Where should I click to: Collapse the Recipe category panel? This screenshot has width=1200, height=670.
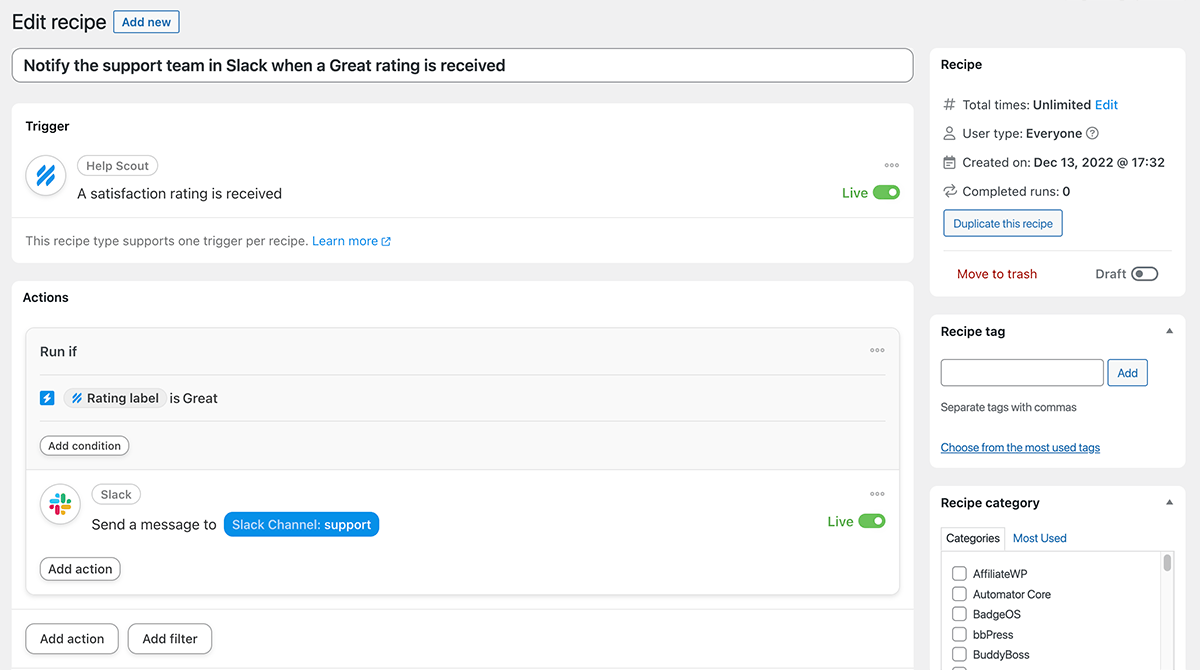tap(1170, 503)
